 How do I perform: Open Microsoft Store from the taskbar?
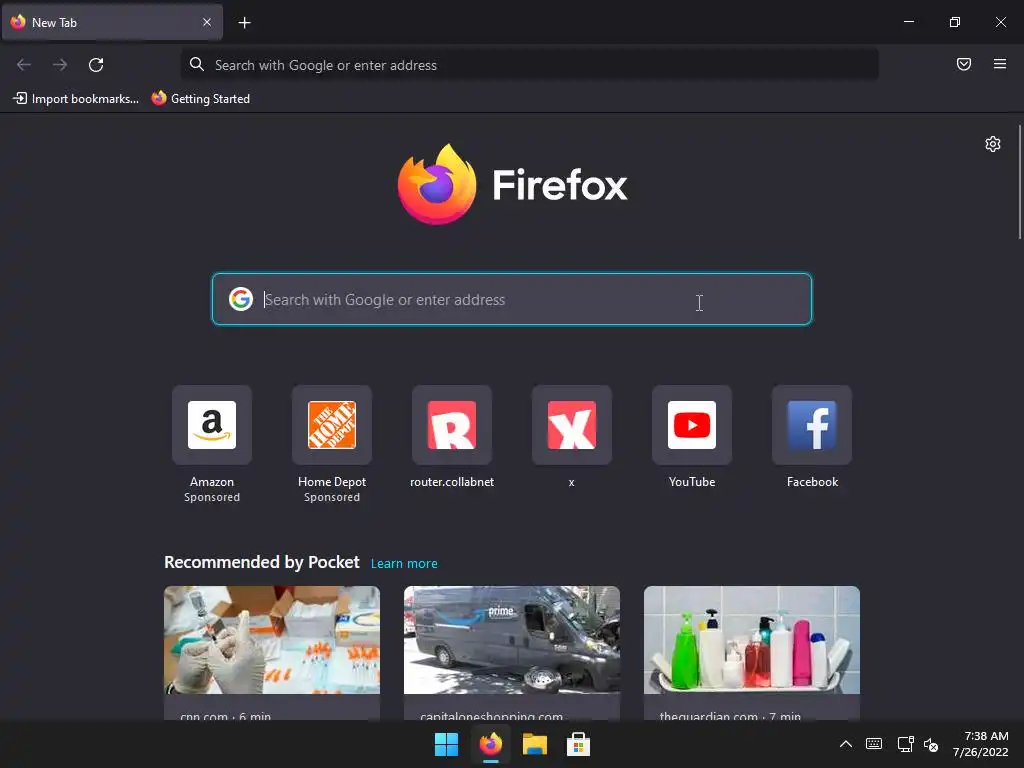pos(578,744)
